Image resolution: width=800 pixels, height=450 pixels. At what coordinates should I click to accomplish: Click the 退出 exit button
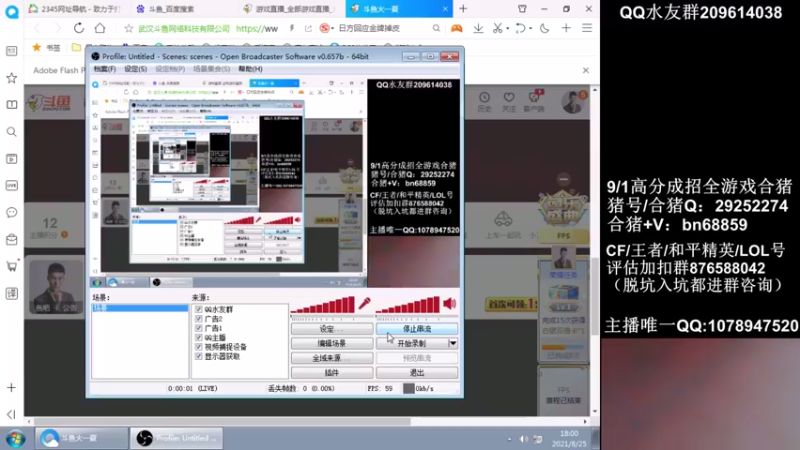417,373
